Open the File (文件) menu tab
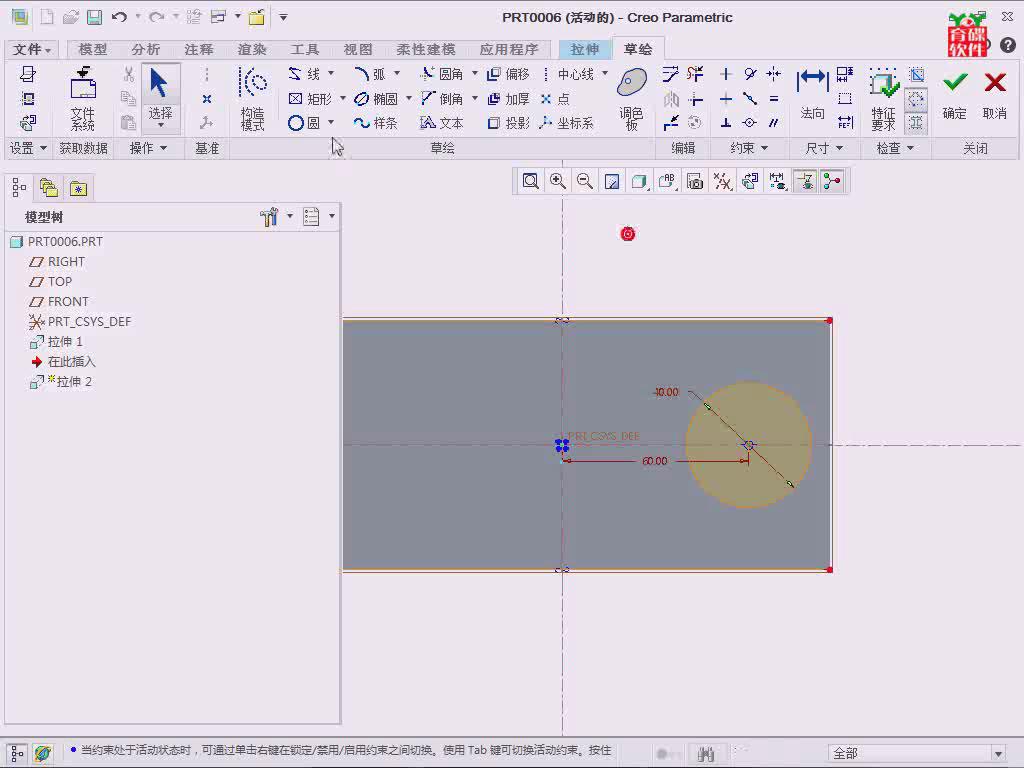This screenshot has height=768, width=1024. 31,50
